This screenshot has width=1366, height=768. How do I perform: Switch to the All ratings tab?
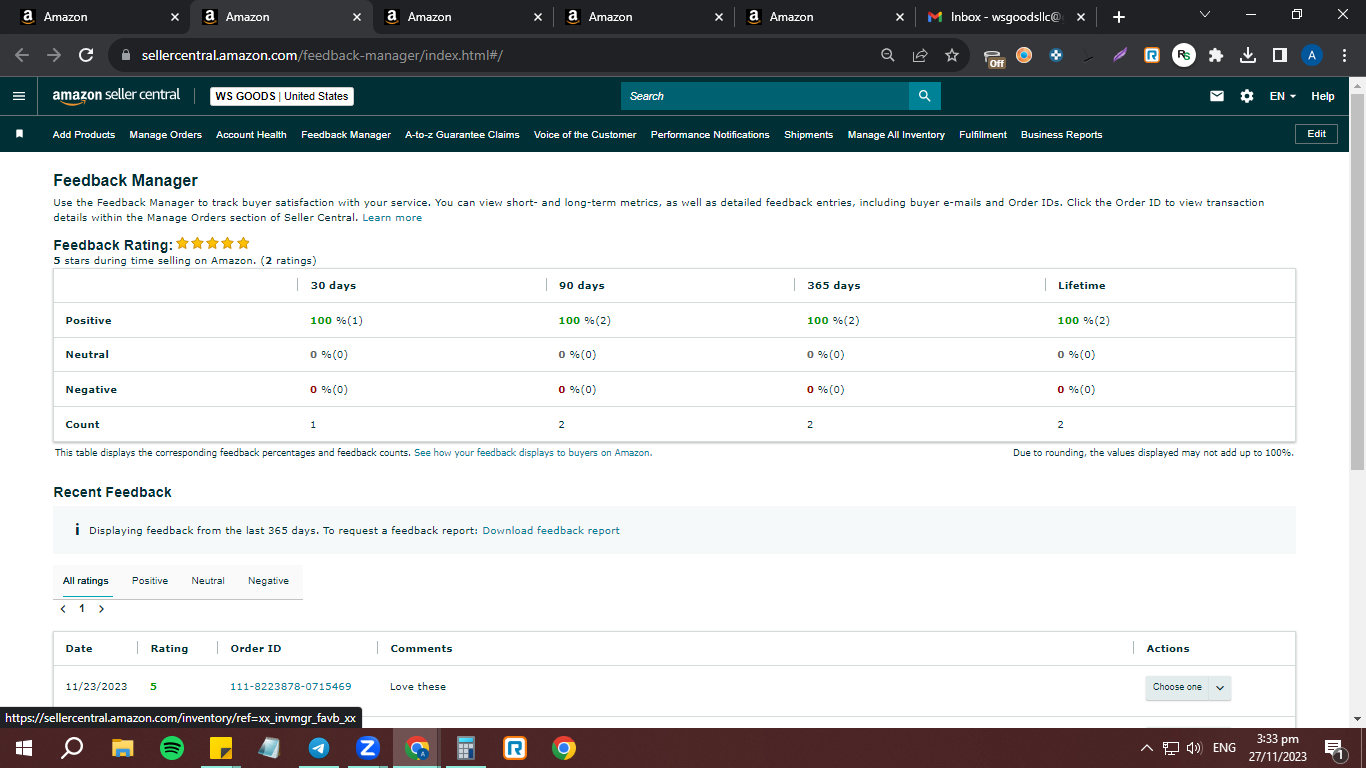click(86, 581)
